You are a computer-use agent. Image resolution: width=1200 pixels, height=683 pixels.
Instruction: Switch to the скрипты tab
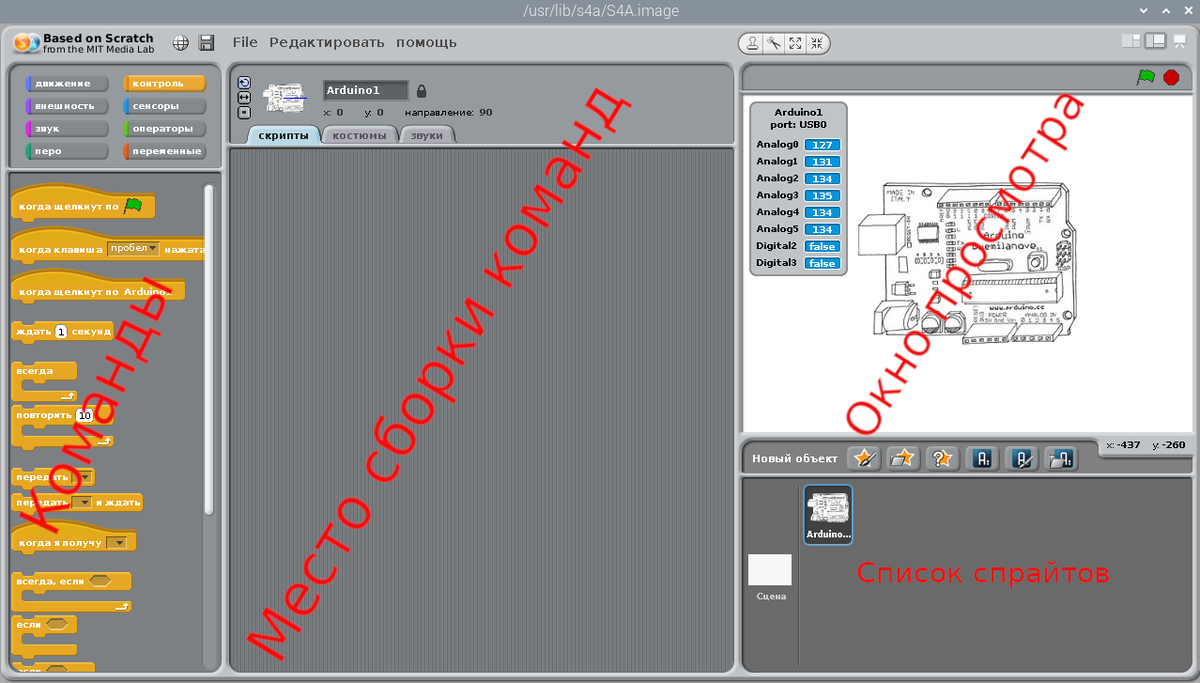pos(284,135)
